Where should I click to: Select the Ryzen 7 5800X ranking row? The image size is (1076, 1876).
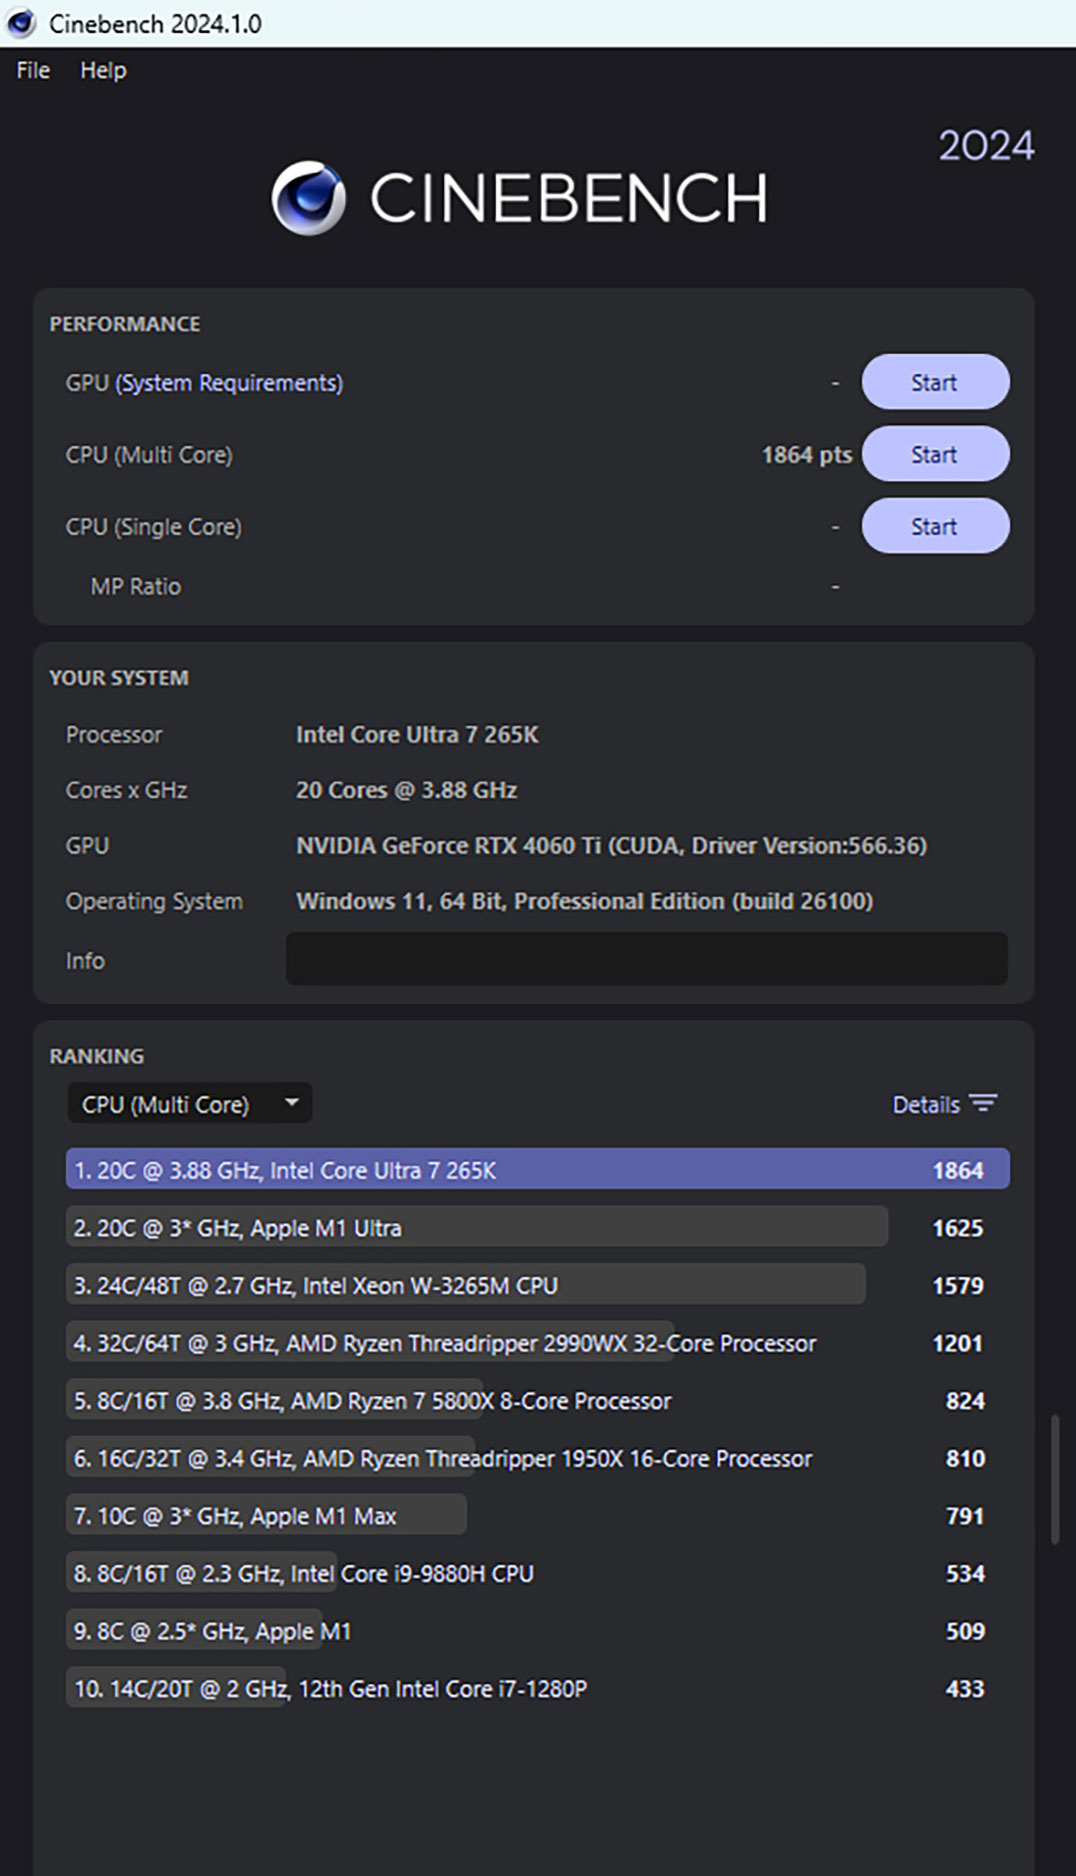(x=372, y=1400)
